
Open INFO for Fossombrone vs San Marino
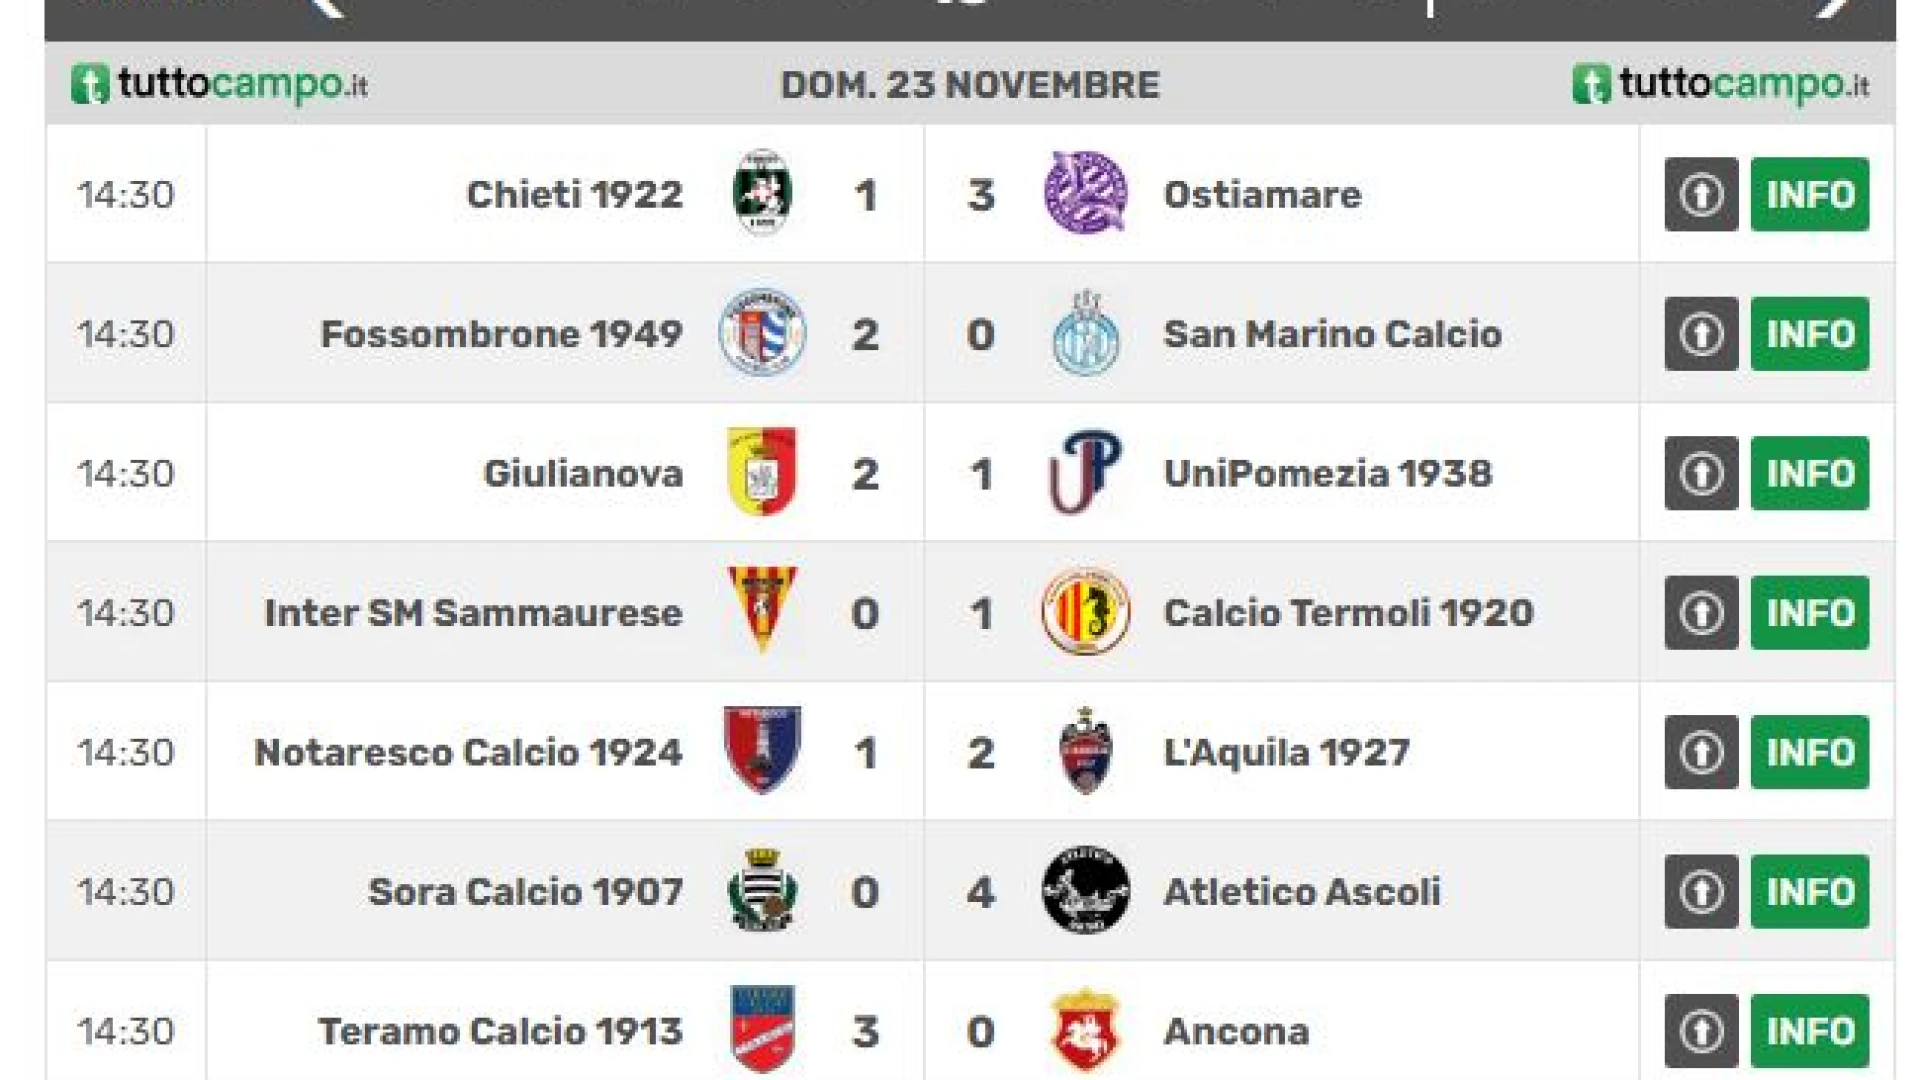click(x=1809, y=334)
